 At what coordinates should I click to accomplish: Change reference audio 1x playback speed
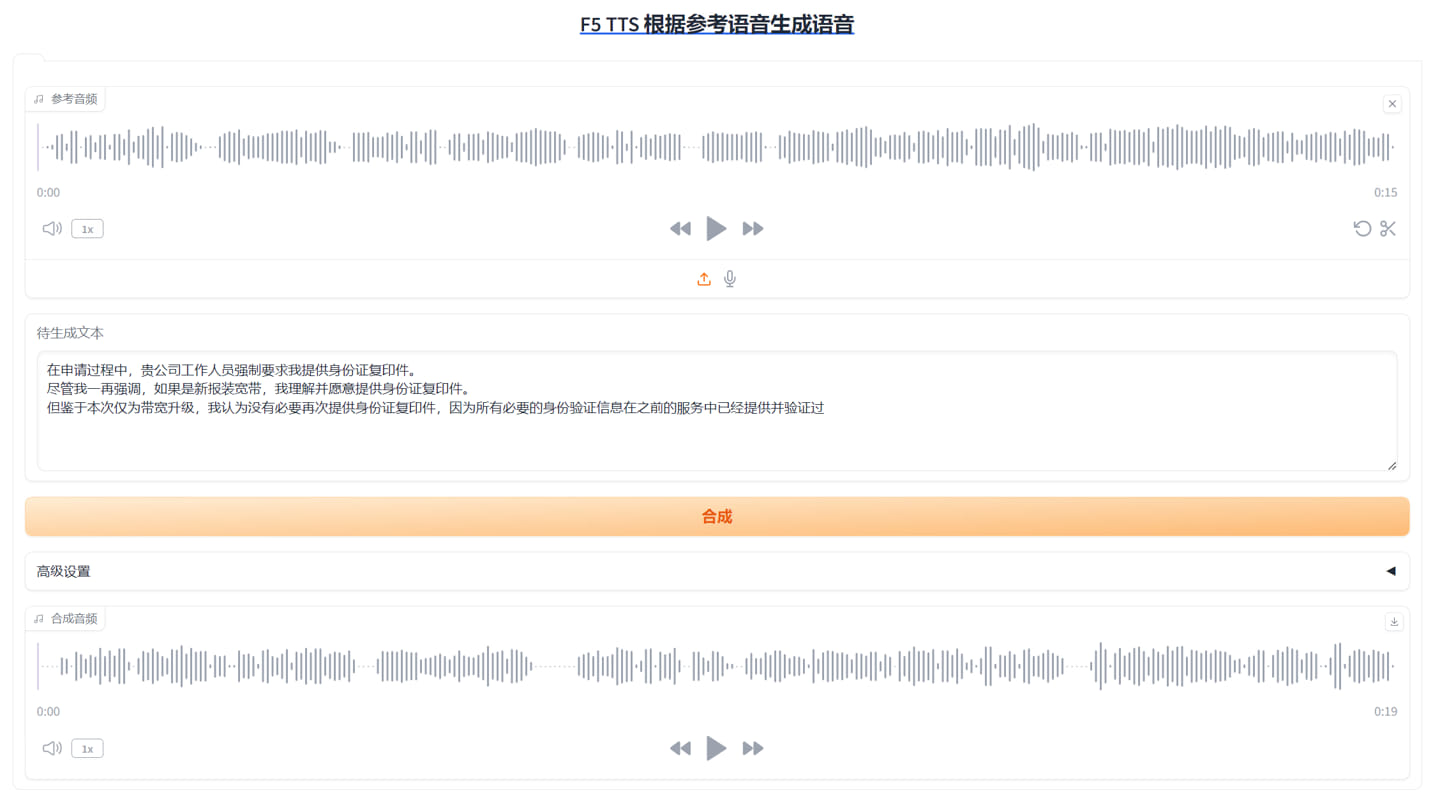[x=87, y=229]
